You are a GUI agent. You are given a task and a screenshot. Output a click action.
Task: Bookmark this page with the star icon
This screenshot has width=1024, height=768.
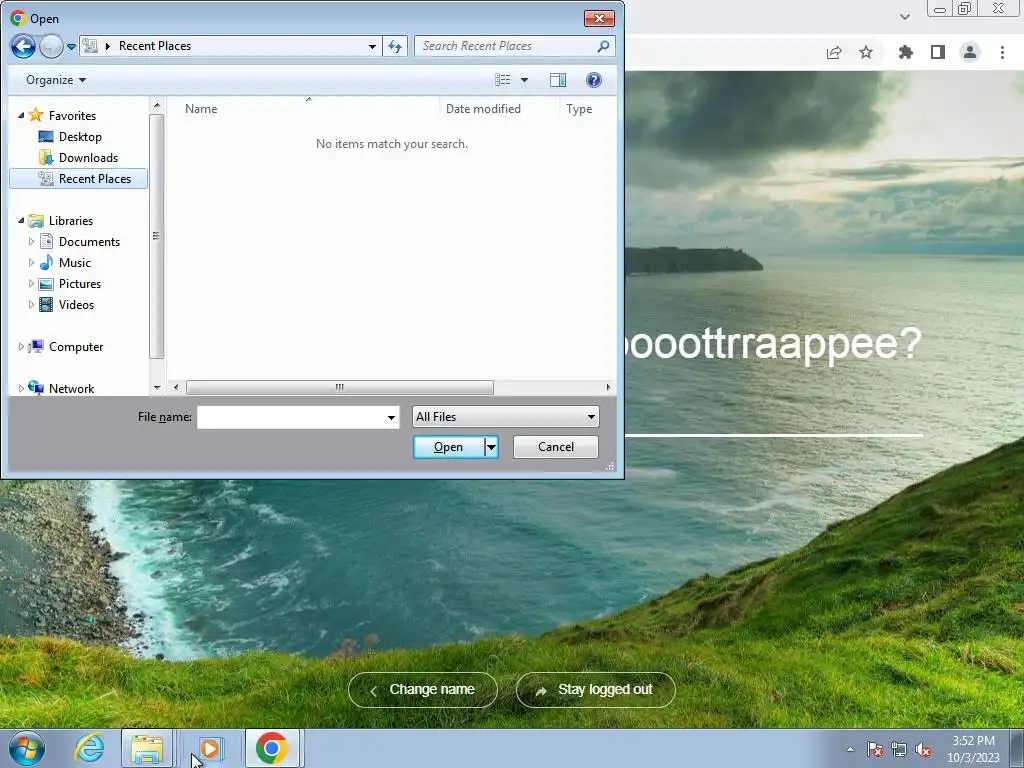tap(866, 52)
